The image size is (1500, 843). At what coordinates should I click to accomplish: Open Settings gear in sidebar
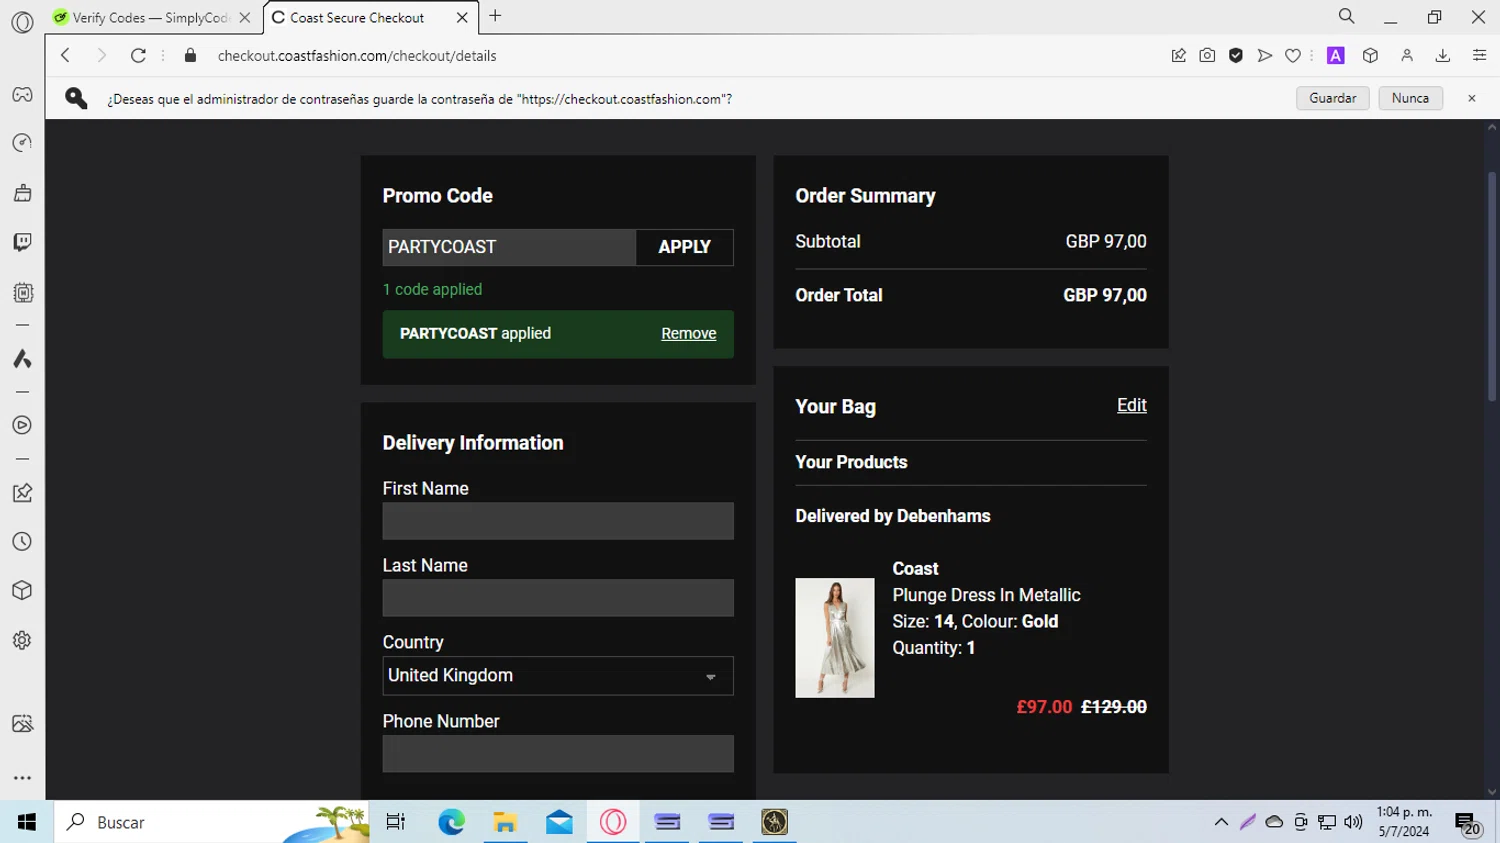point(22,640)
